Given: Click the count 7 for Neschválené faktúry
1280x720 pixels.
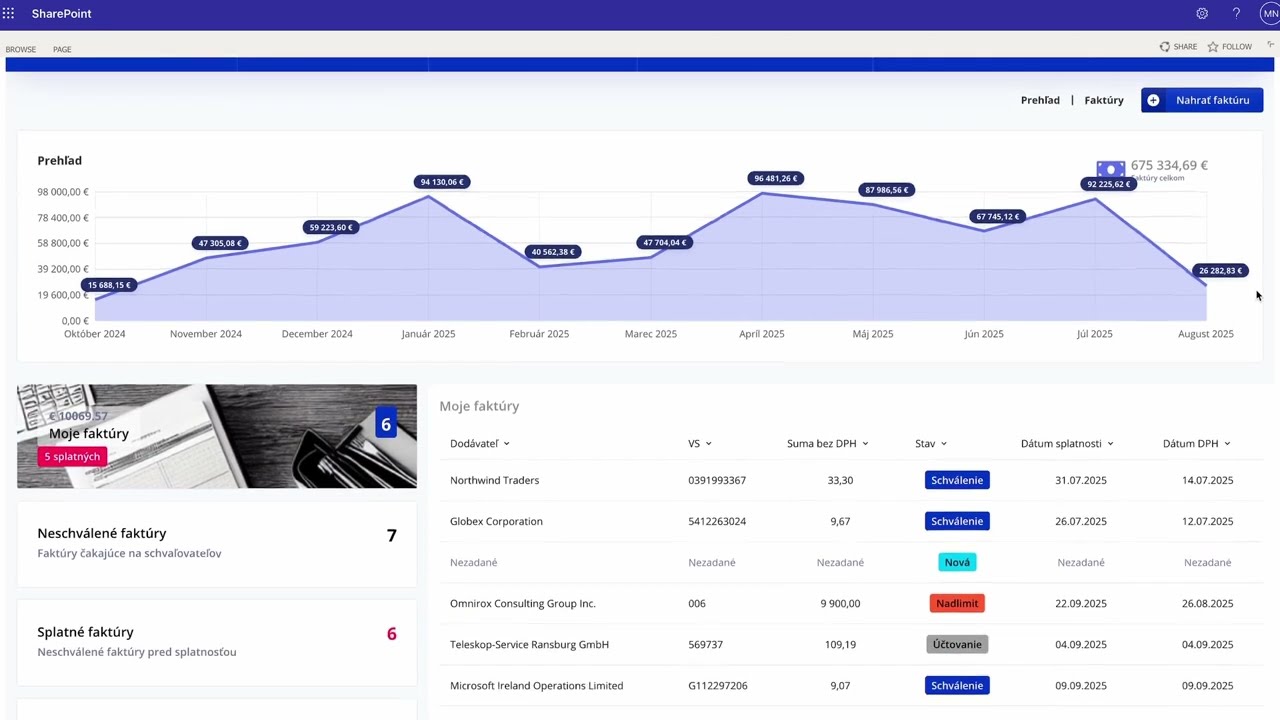Looking at the screenshot, I should pos(392,536).
